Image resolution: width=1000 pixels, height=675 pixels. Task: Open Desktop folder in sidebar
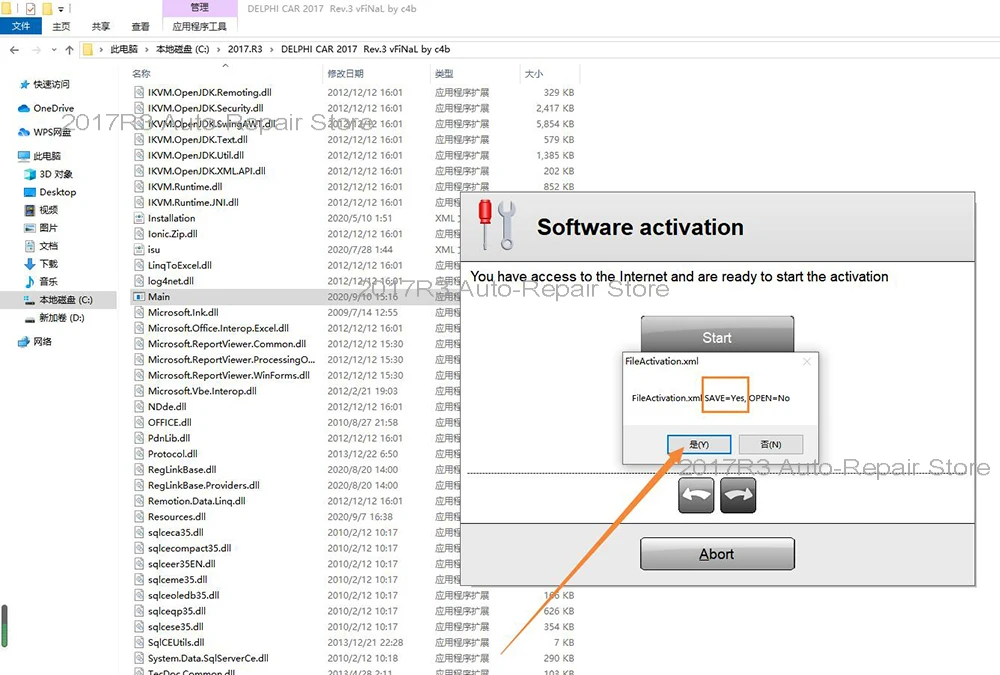50,192
